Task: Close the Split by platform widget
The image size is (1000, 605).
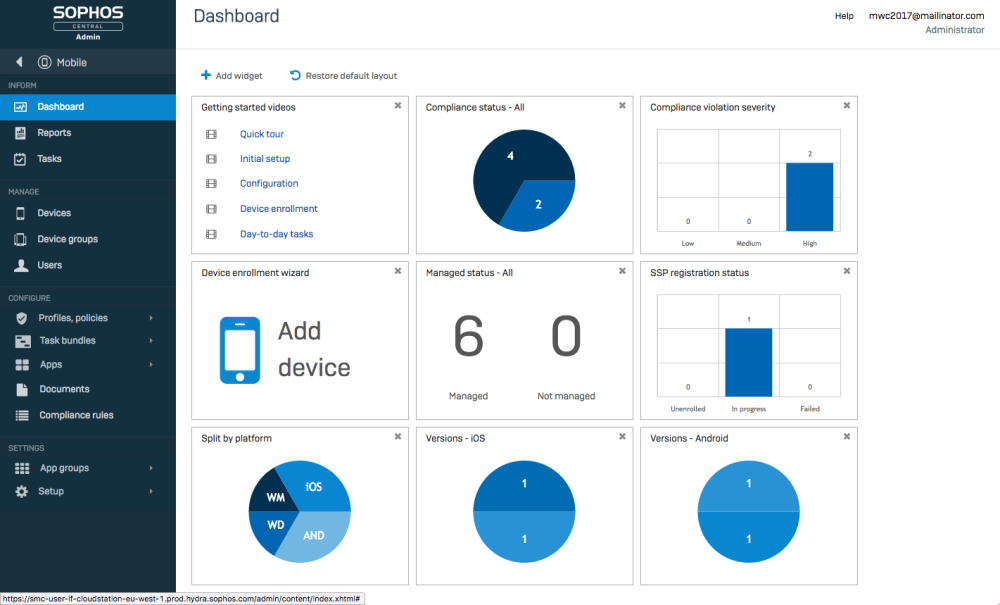Action: (398, 436)
